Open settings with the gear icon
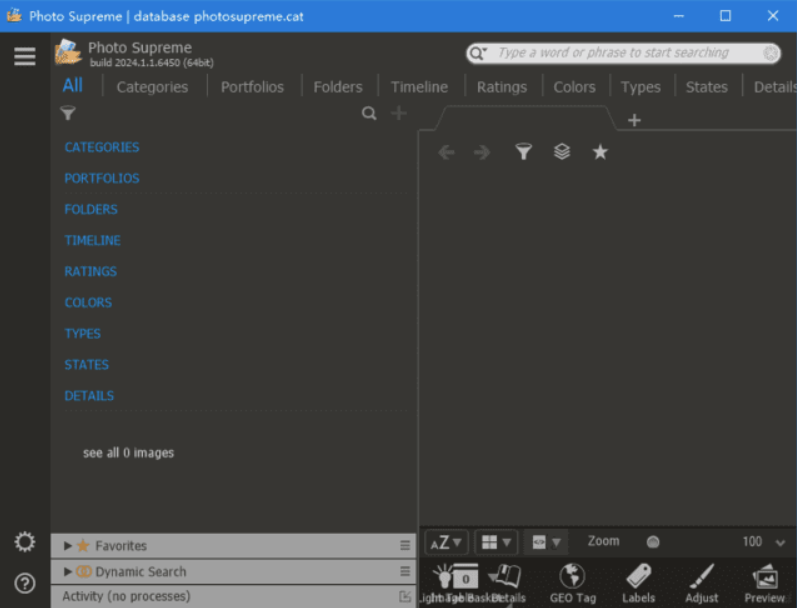 click(x=24, y=542)
